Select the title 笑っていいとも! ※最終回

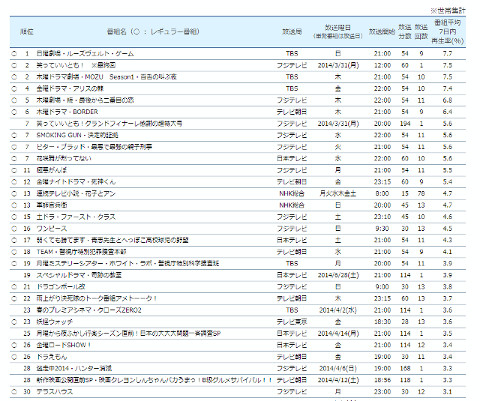76,65
